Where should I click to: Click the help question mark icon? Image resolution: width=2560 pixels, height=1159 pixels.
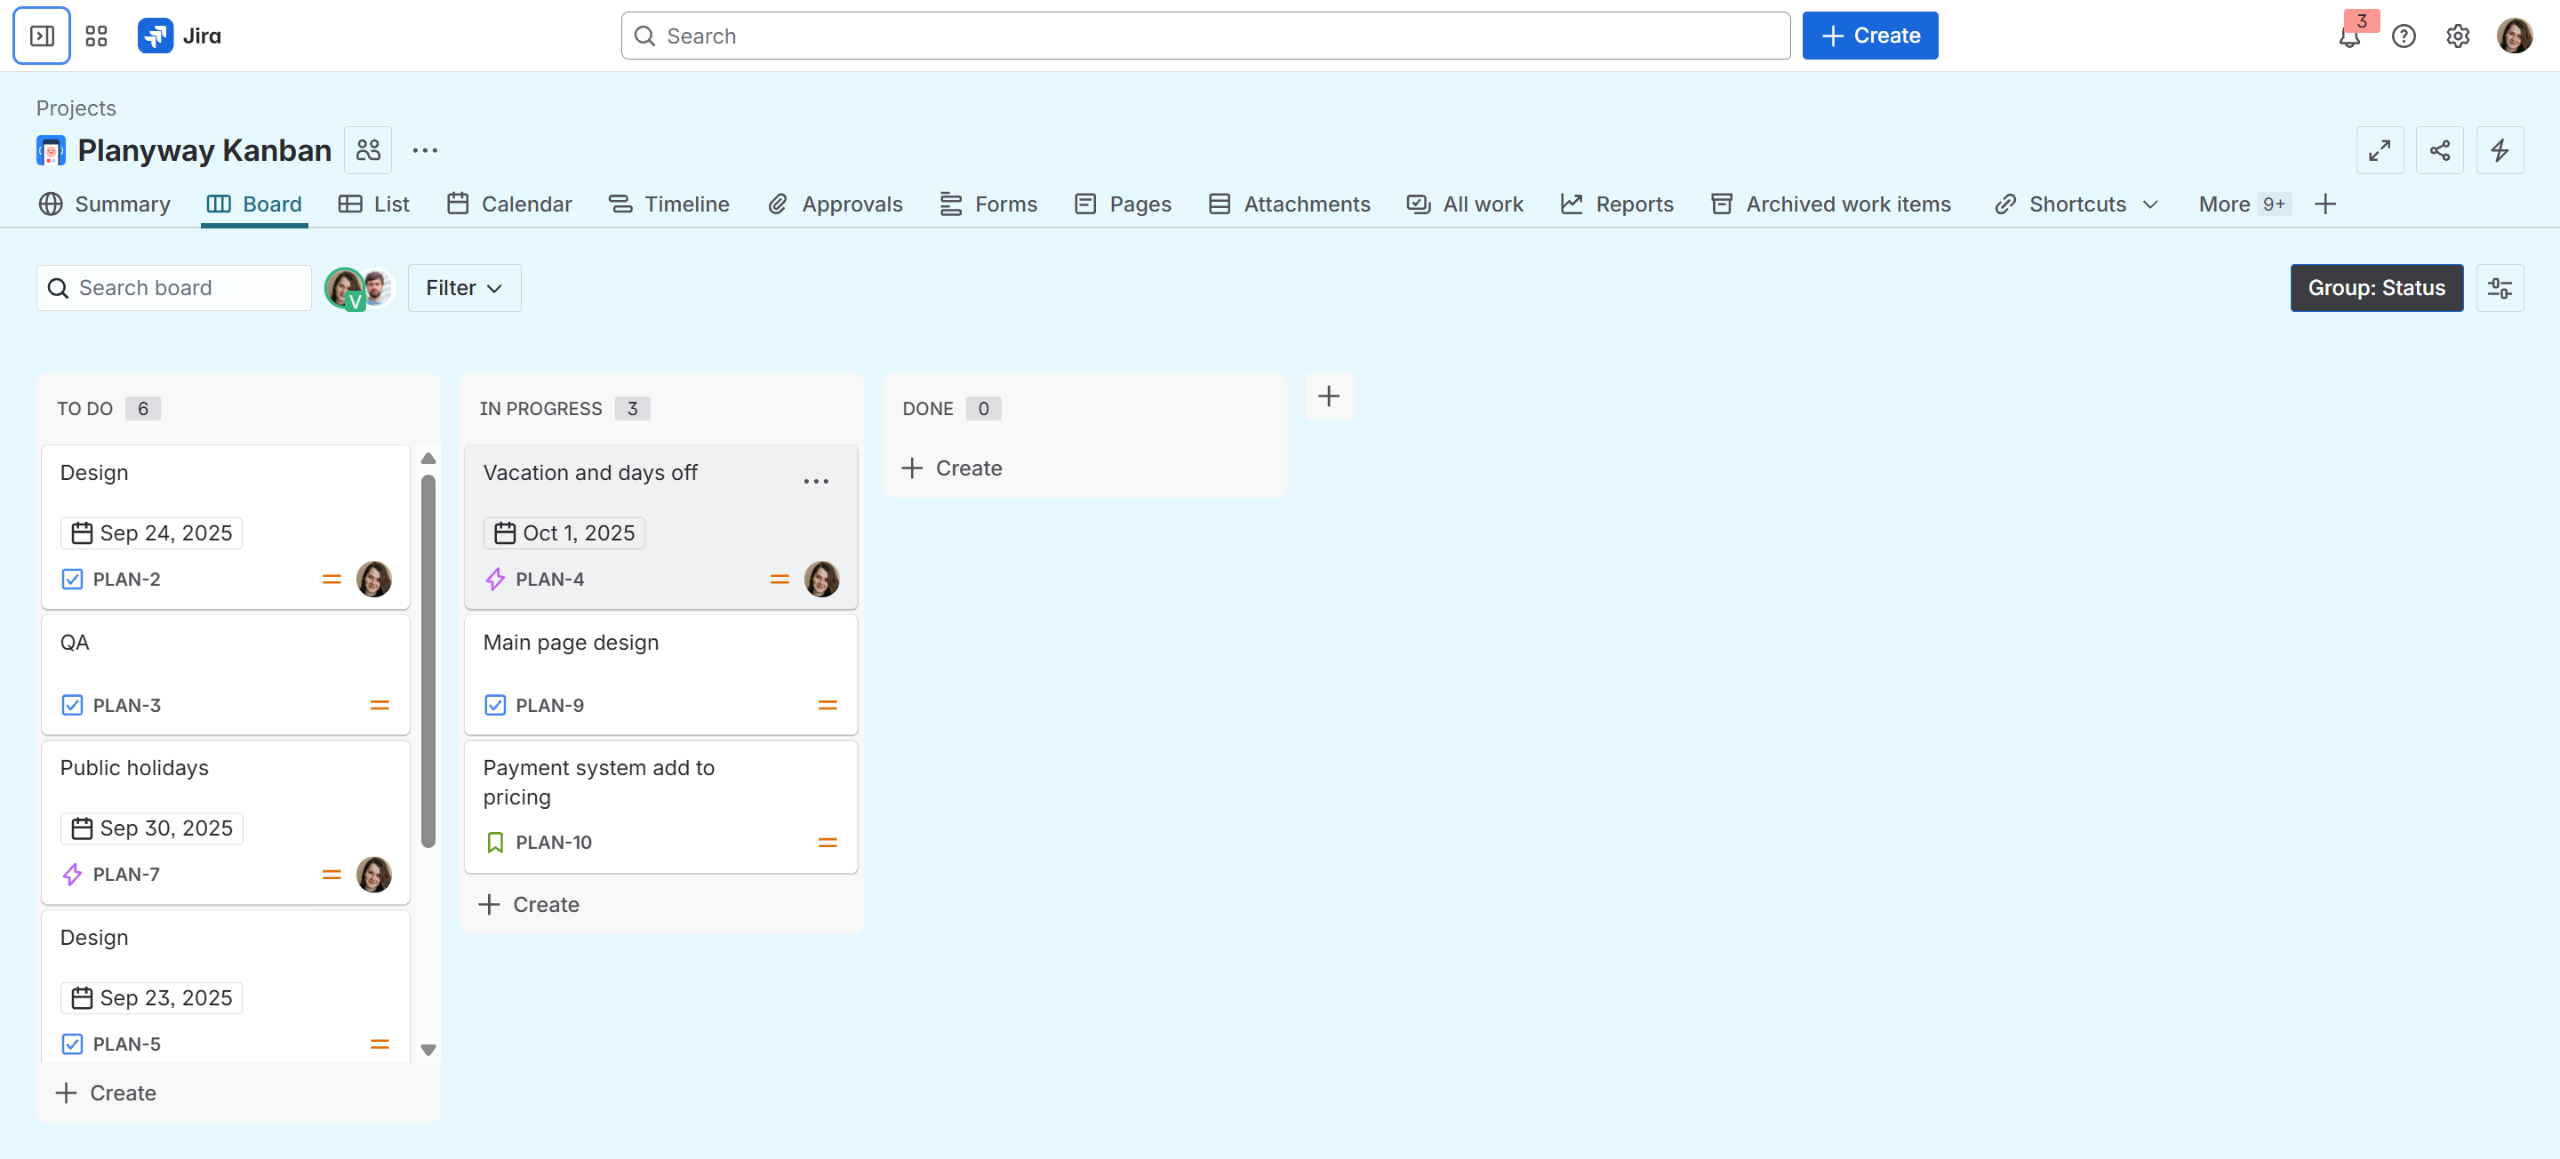[x=2403, y=37]
